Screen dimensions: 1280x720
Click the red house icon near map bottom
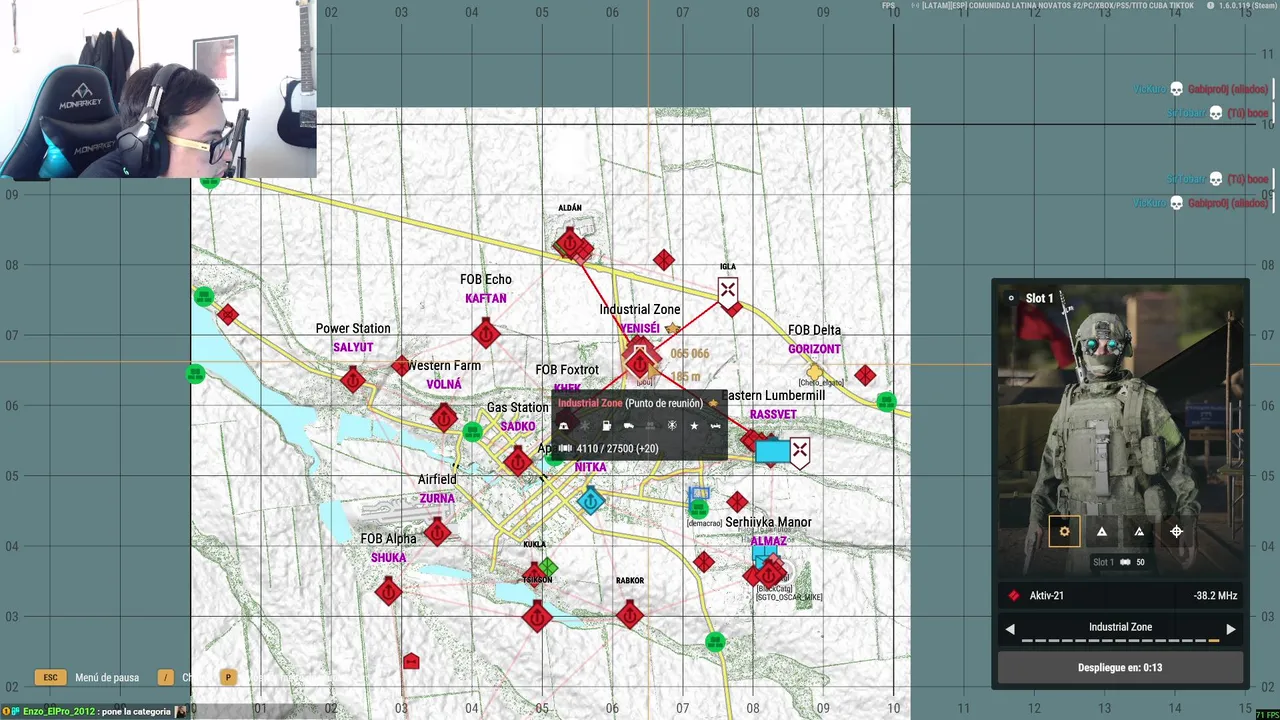click(410, 661)
